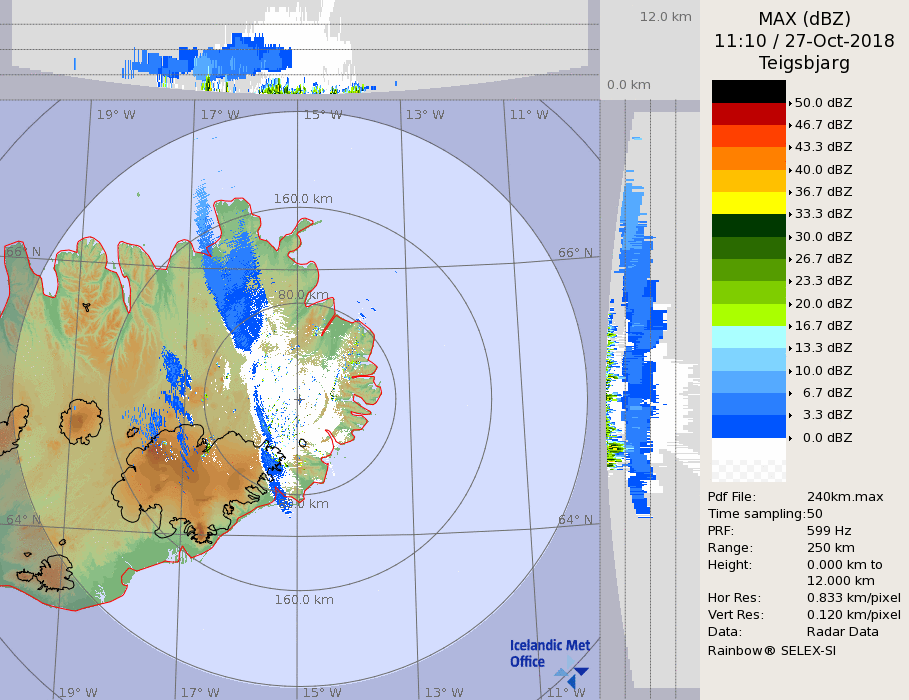The image size is (909, 700).
Task: Select the Teigsbjarg station name
Action: (804, 63)
